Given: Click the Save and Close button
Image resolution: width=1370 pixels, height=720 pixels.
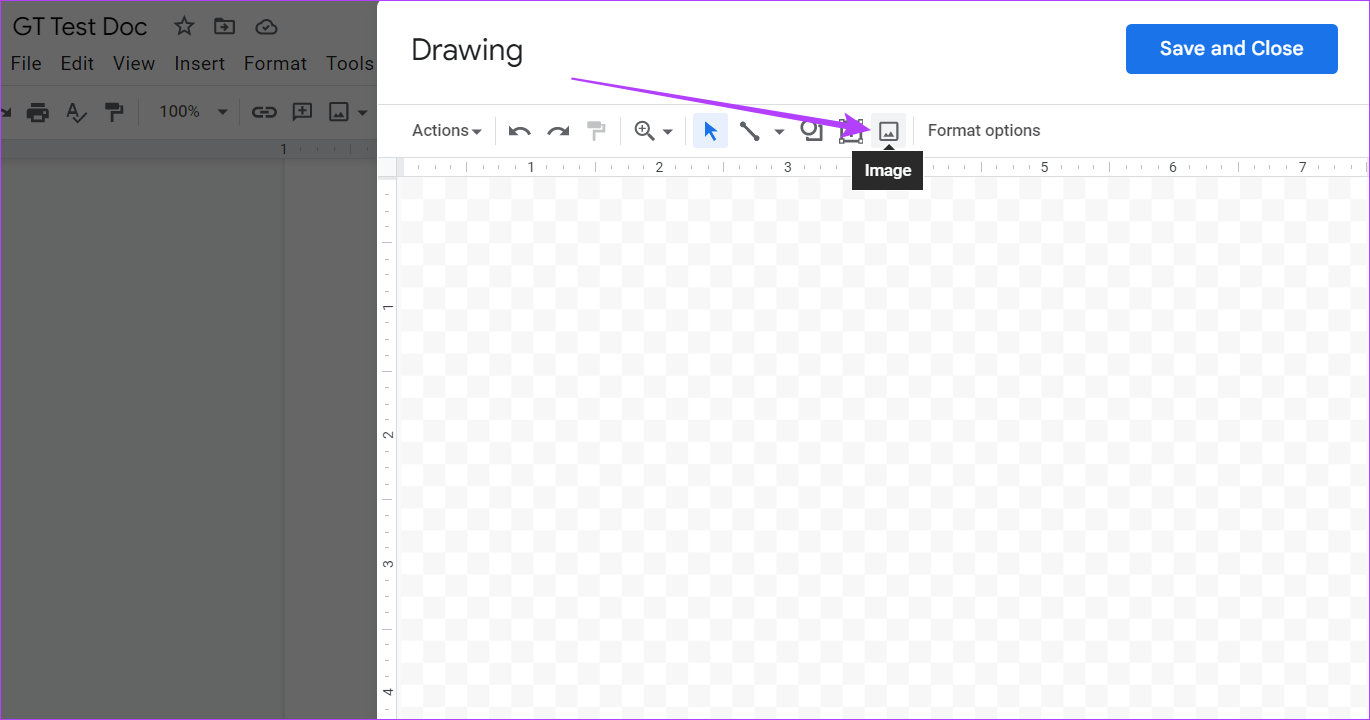Looking at the screenshot, I should coord(1231,48).
